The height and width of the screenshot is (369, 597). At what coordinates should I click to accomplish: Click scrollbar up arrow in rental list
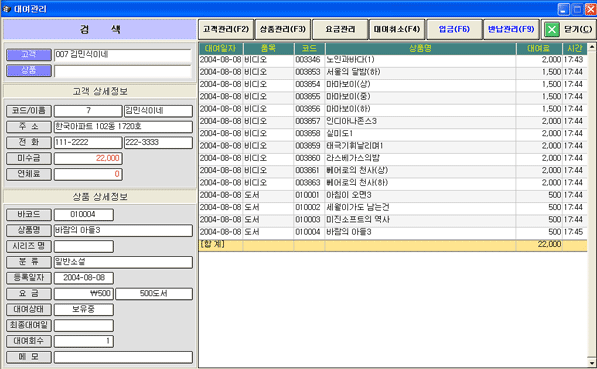pos(592,47)
